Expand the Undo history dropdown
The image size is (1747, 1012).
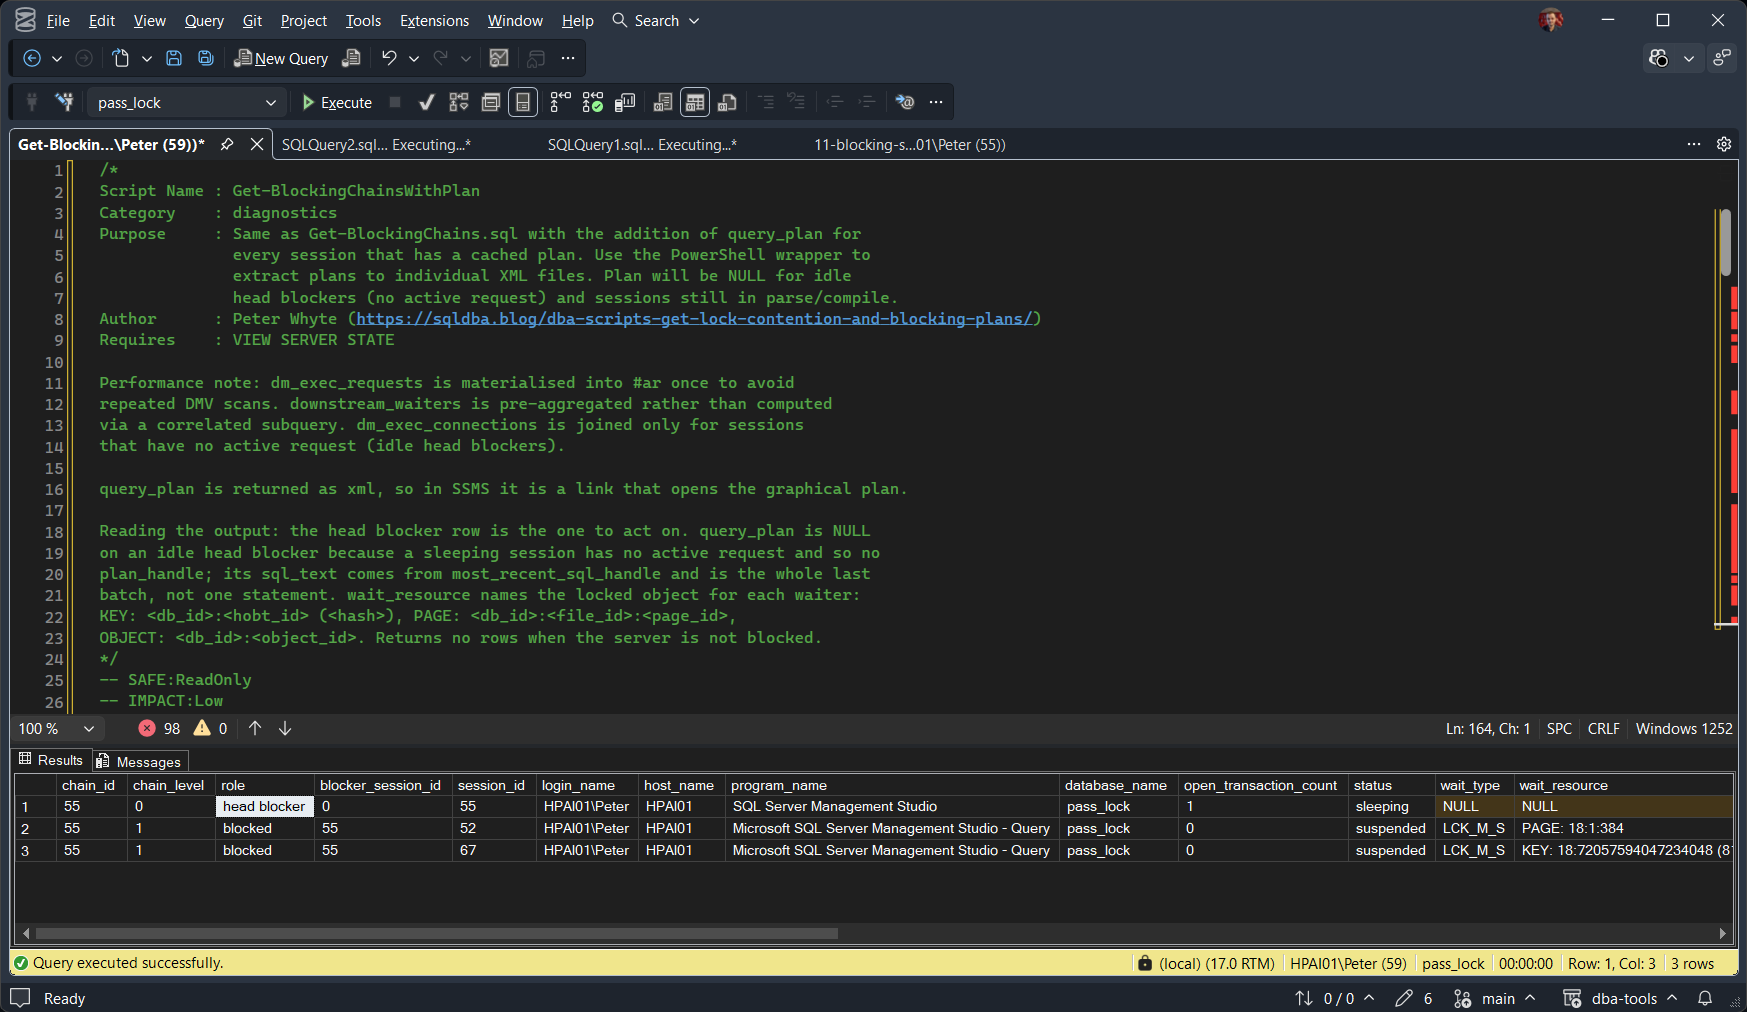[414, 58]
